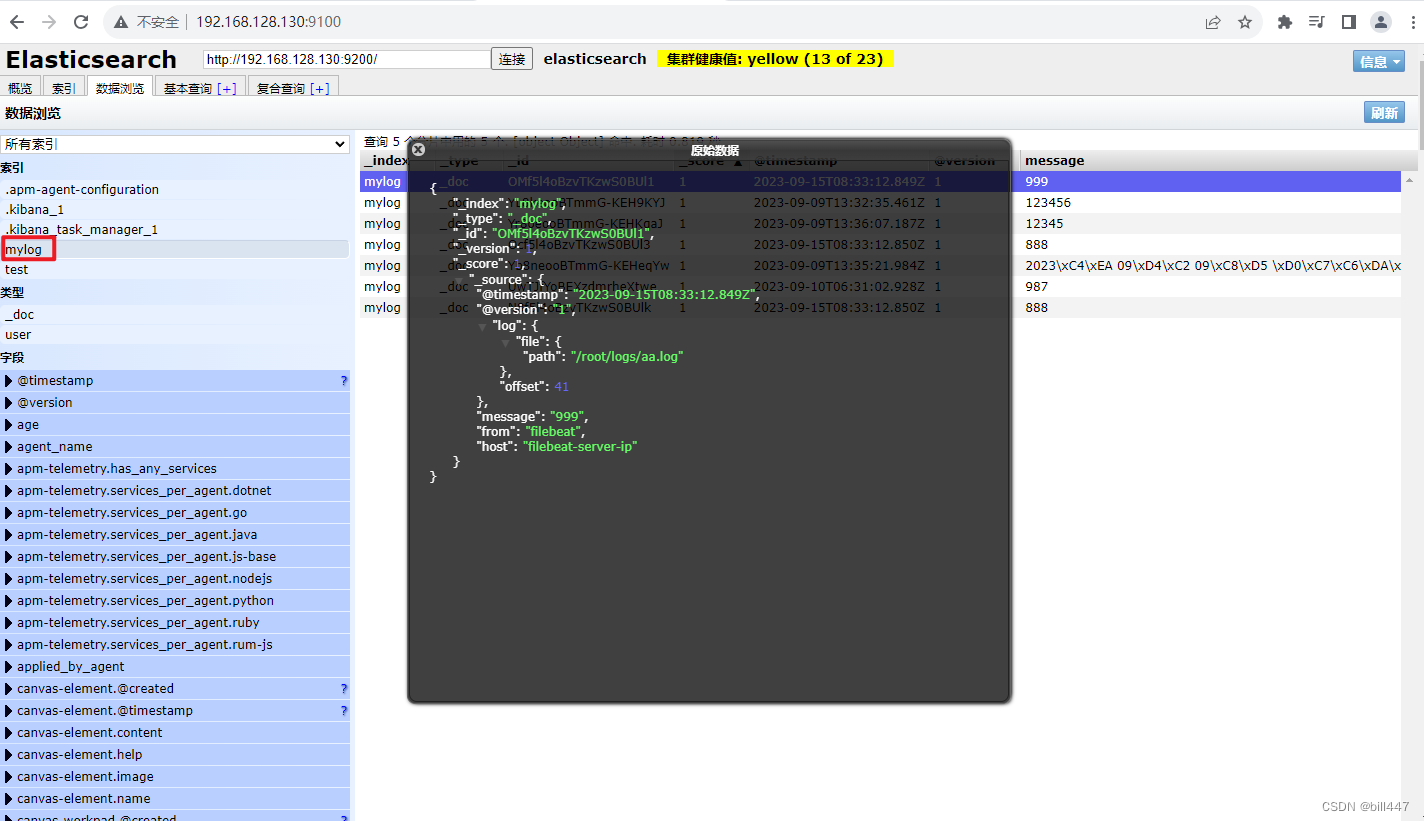
Task: Select the 数据浏览 browser tab
Action: click(120, 88)
